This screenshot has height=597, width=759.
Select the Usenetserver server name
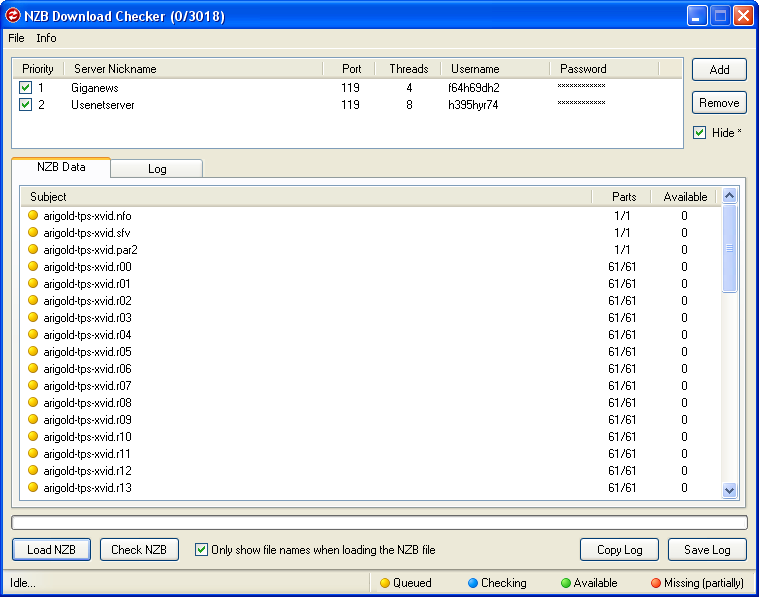pyautogui.click(x=103, y=105)
